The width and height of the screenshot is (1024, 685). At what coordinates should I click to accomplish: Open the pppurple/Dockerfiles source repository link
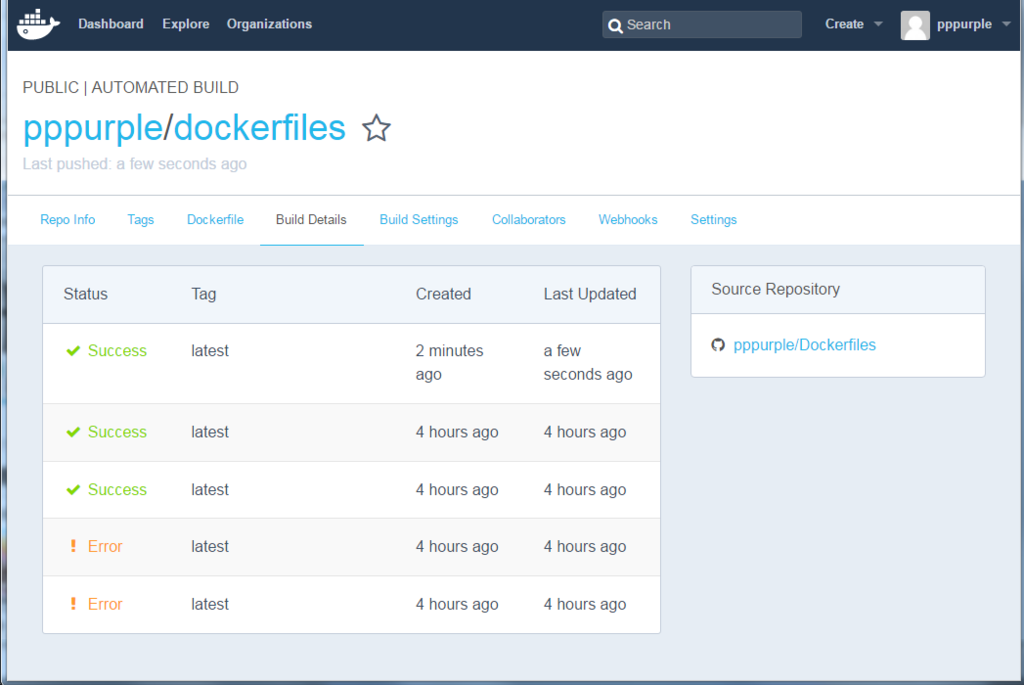tap(804, 345)
